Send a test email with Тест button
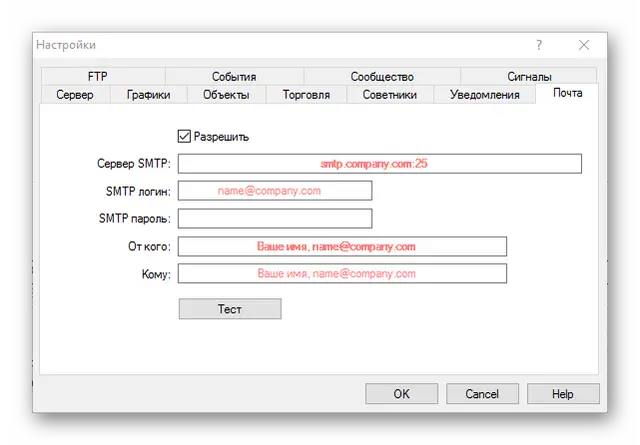640x445 pixels. 230,309
